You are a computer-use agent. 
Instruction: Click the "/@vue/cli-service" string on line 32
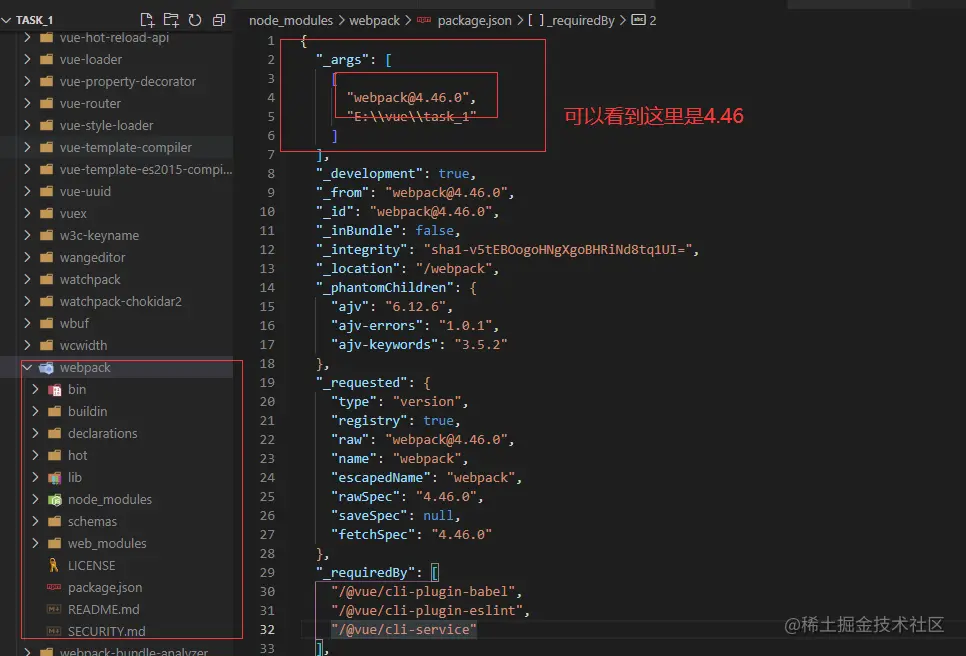click(x=404, y=630)
